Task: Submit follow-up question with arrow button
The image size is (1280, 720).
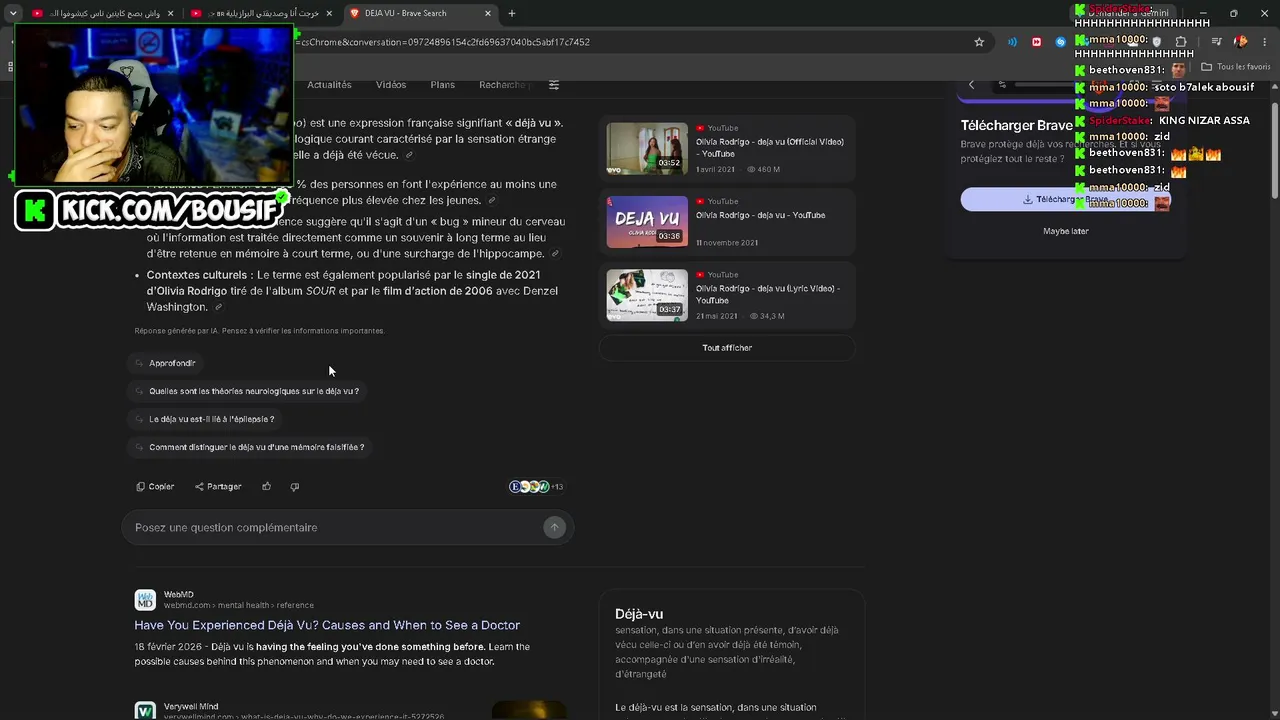Action: 554,527
